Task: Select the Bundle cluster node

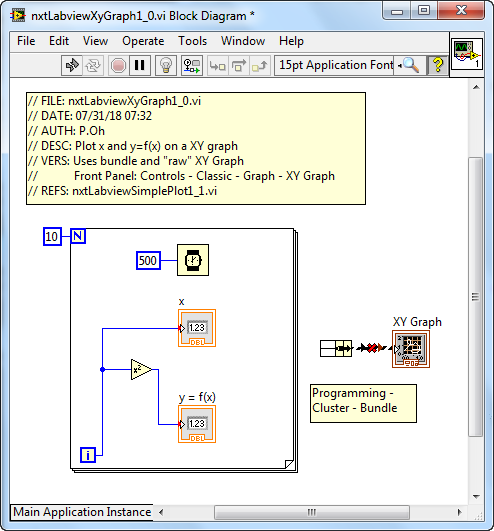Action: (336, 348)
